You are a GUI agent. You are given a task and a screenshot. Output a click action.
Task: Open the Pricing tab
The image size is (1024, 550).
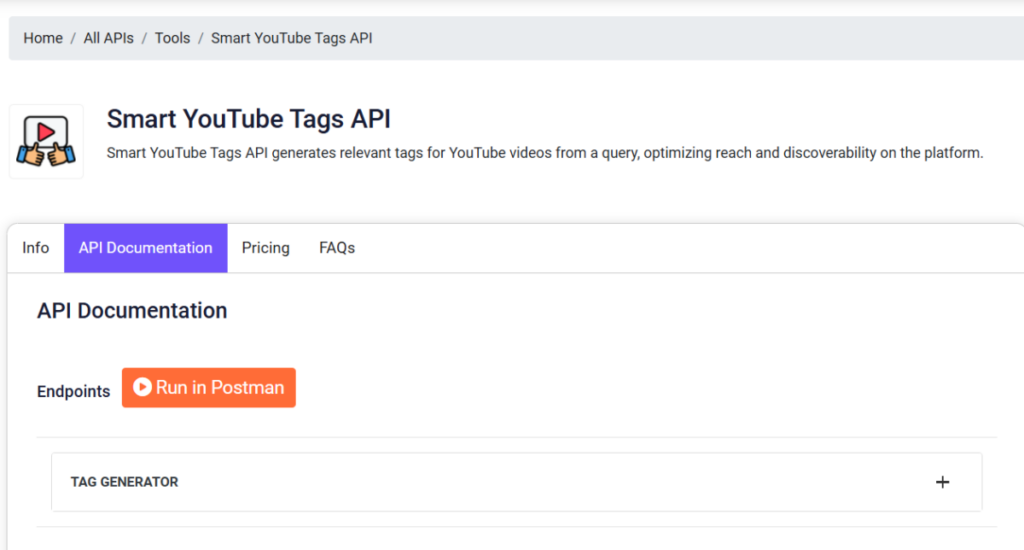point(266,248)
